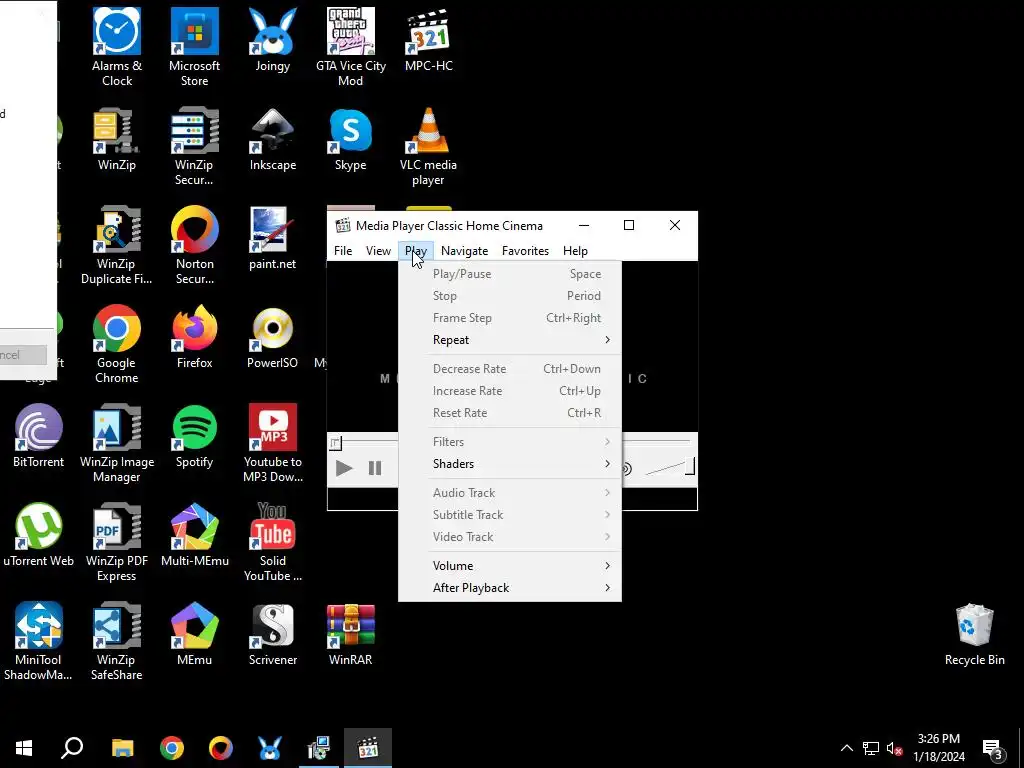Select the Multi-MEmu desktop shortcut
The image size is (1024, 768).
[x=194, y=535]
